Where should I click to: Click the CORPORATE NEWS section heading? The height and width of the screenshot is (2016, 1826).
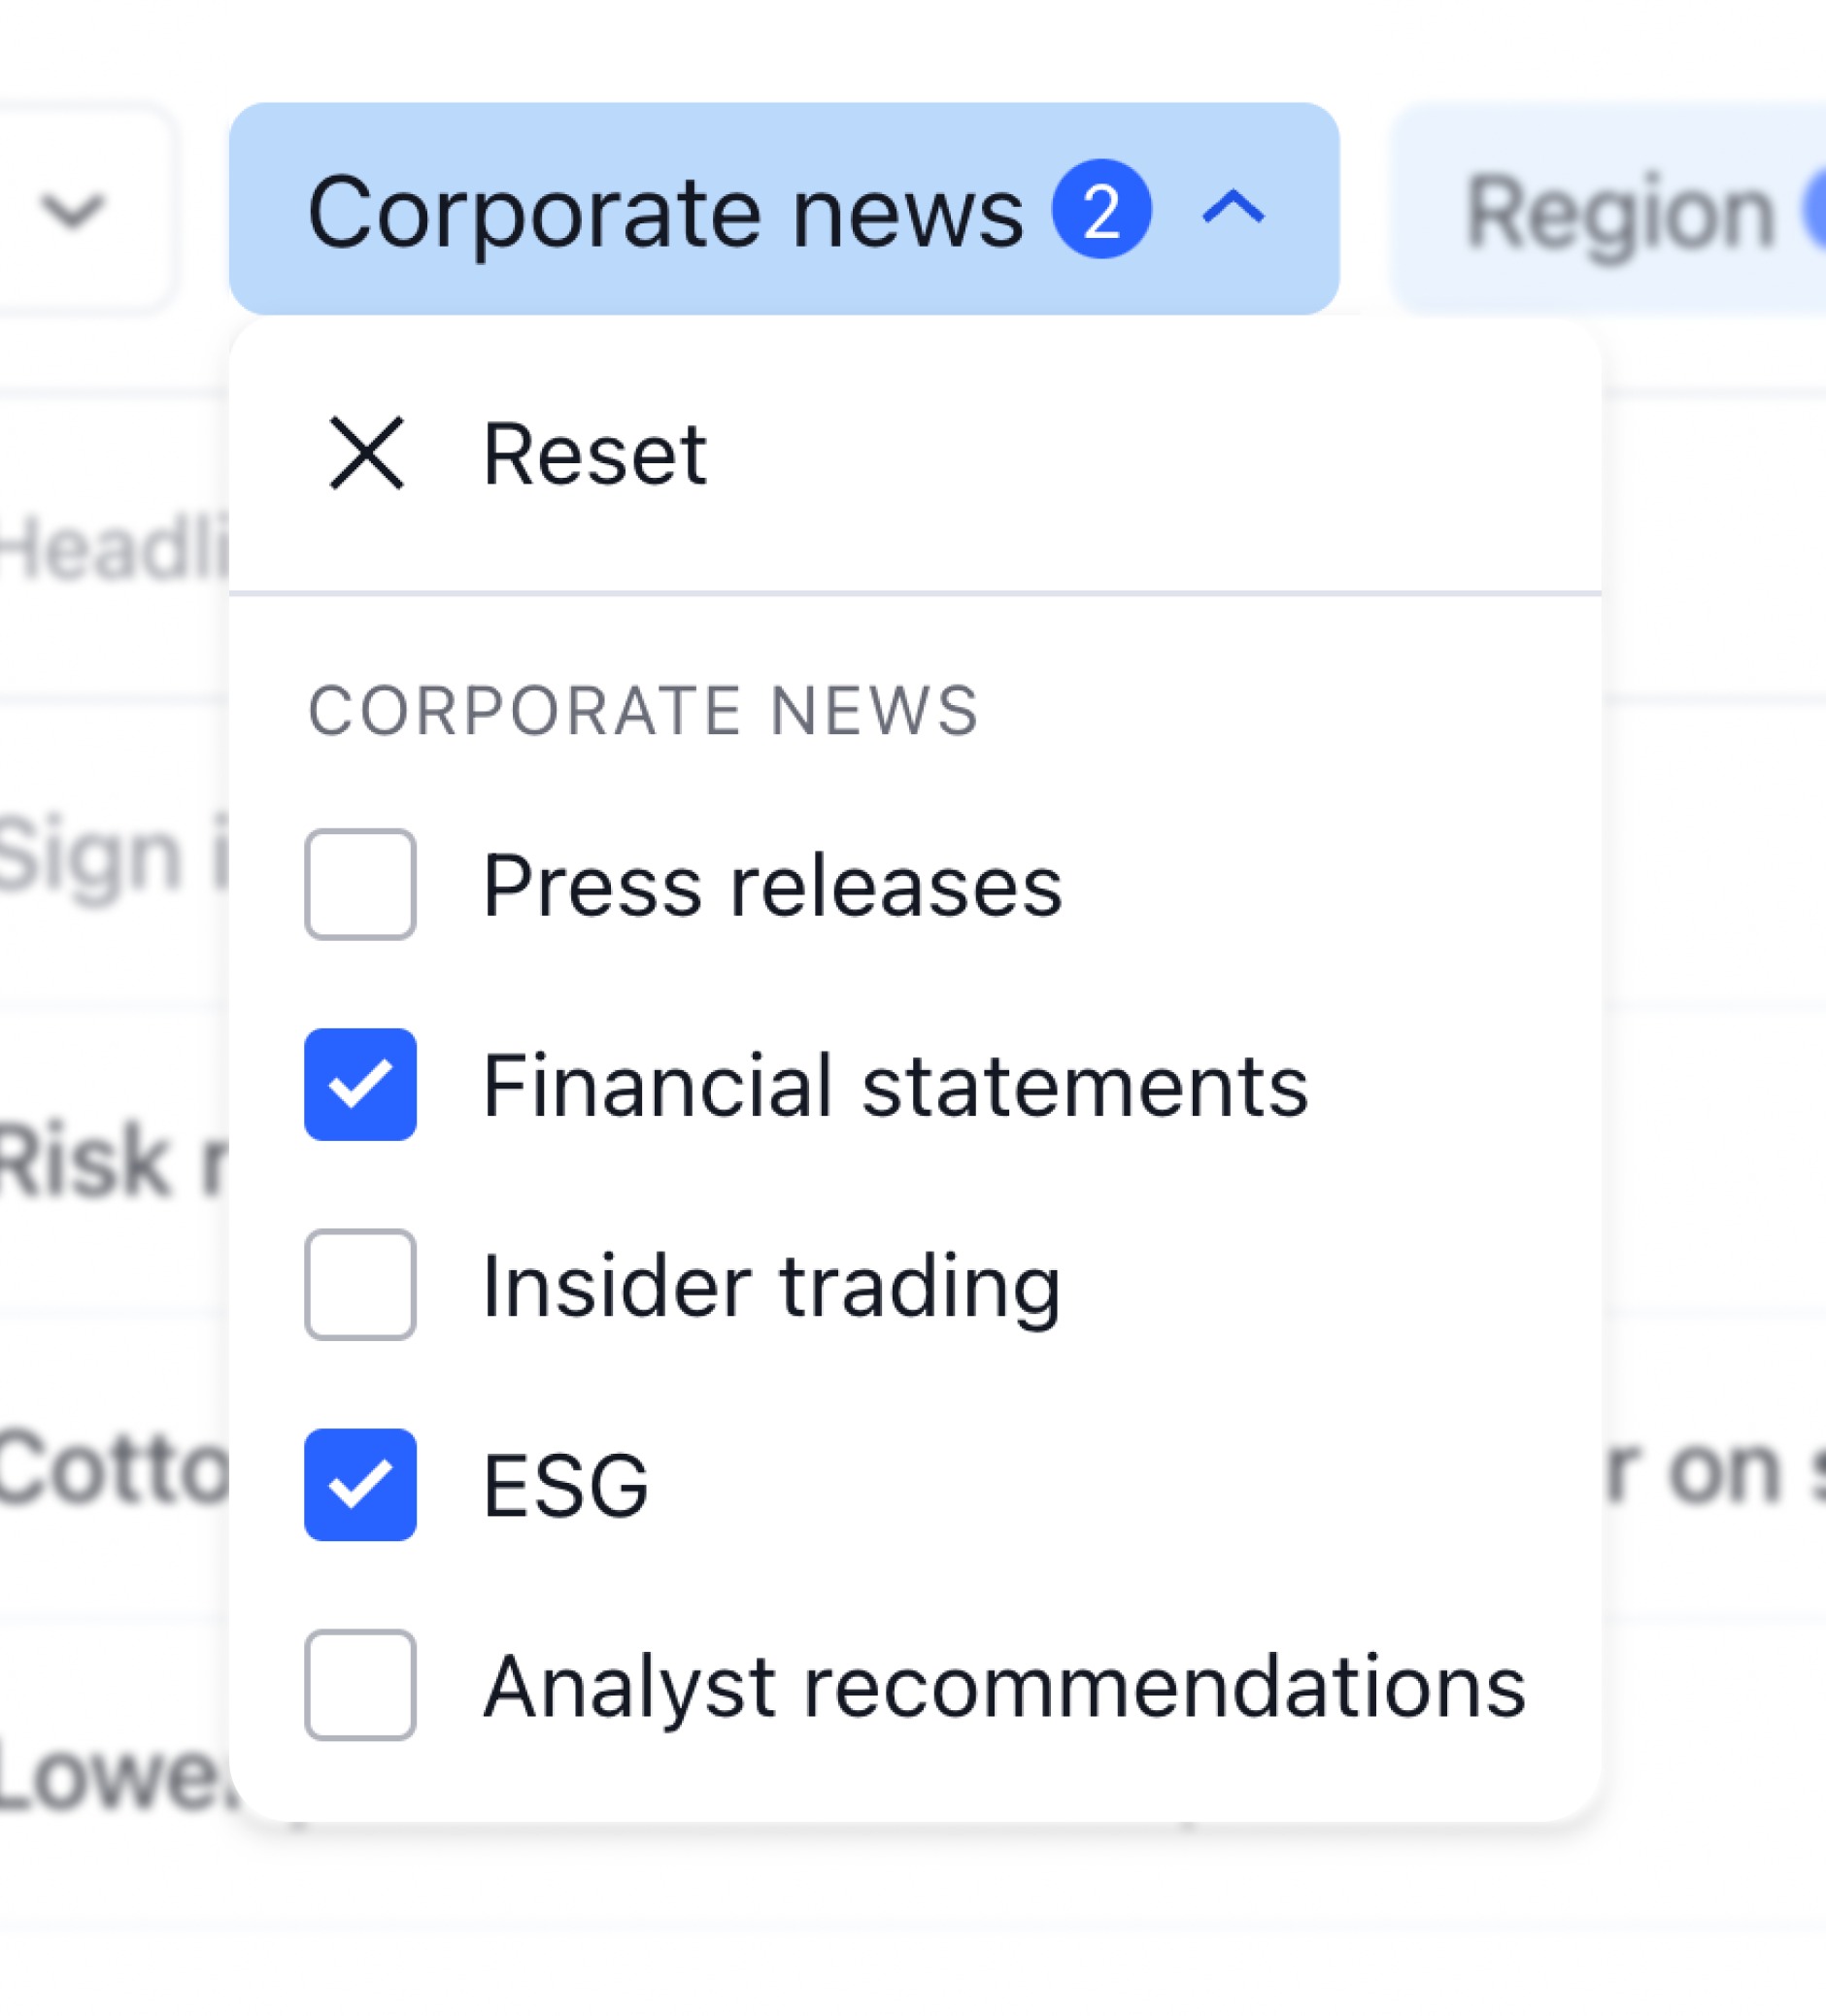pos(644,711)
